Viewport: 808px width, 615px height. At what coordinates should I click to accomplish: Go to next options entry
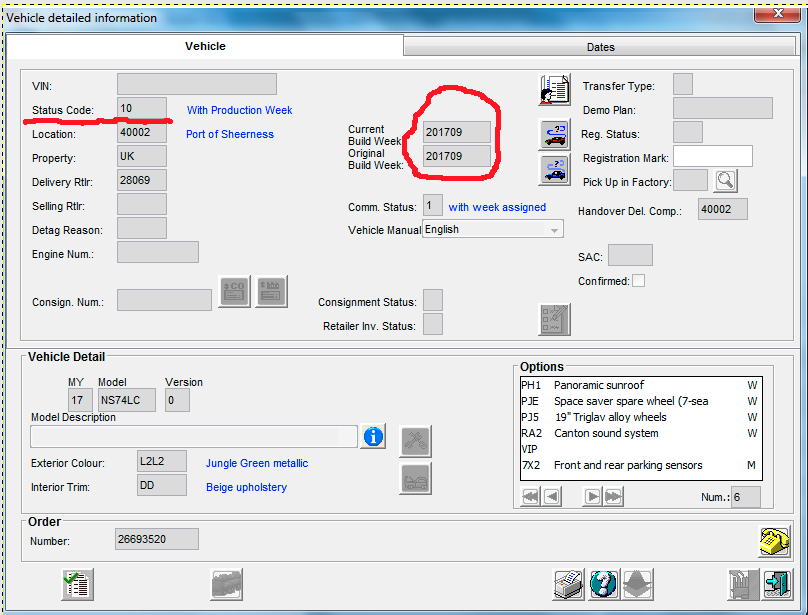point(592,497)
